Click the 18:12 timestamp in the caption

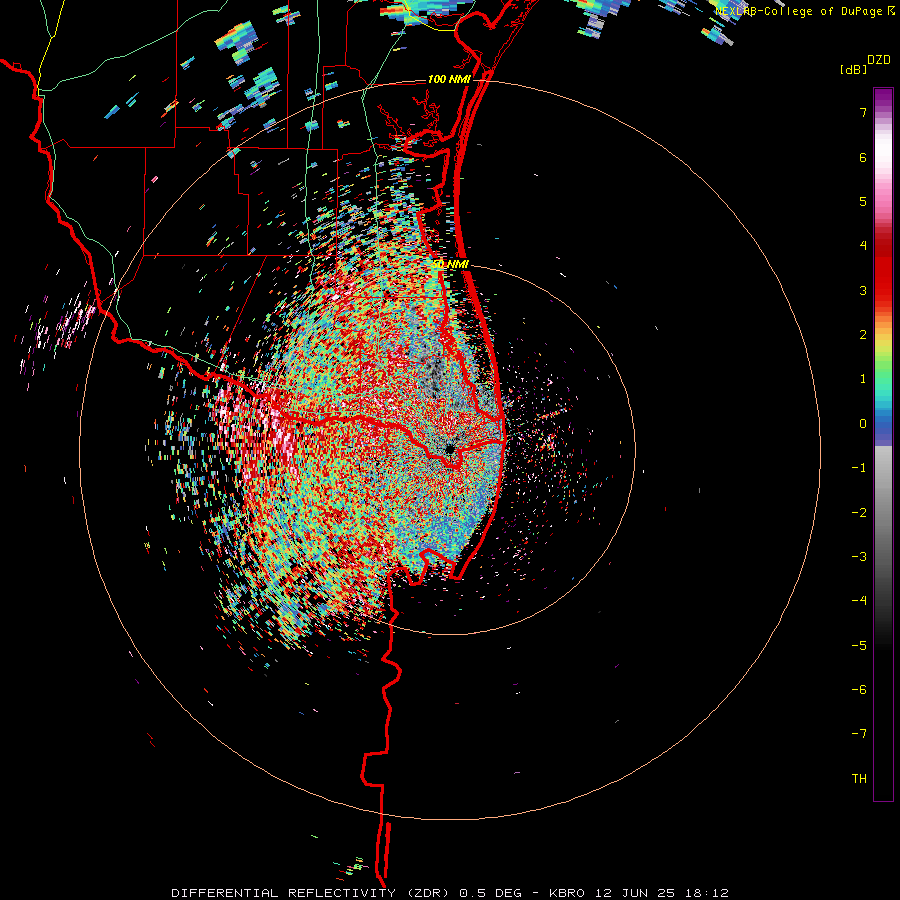click(x=707, y=893)
